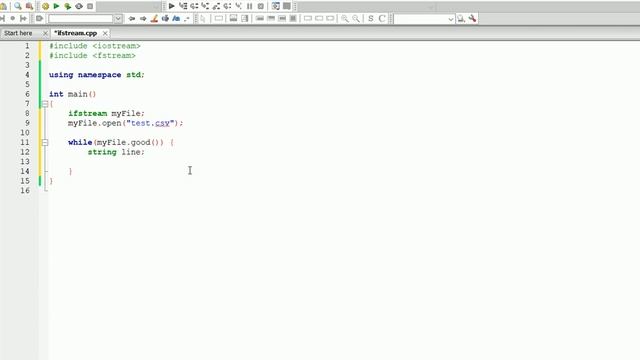The height and width of the screenshot is (360, 640).
Task: Click the 'while(myFile.good())' line
Action: 121,142
